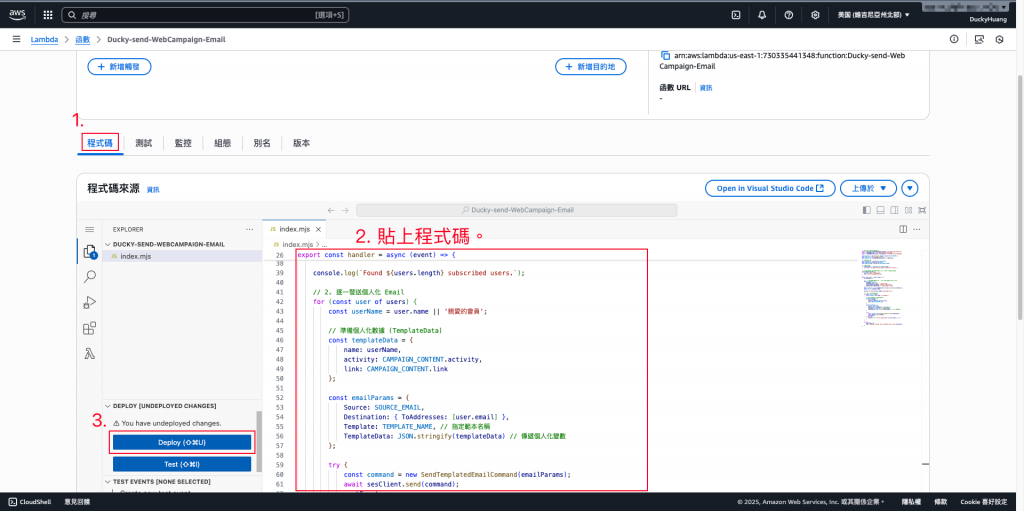
Task: Click the 新增觸發 button
Action: pos(120,67)
